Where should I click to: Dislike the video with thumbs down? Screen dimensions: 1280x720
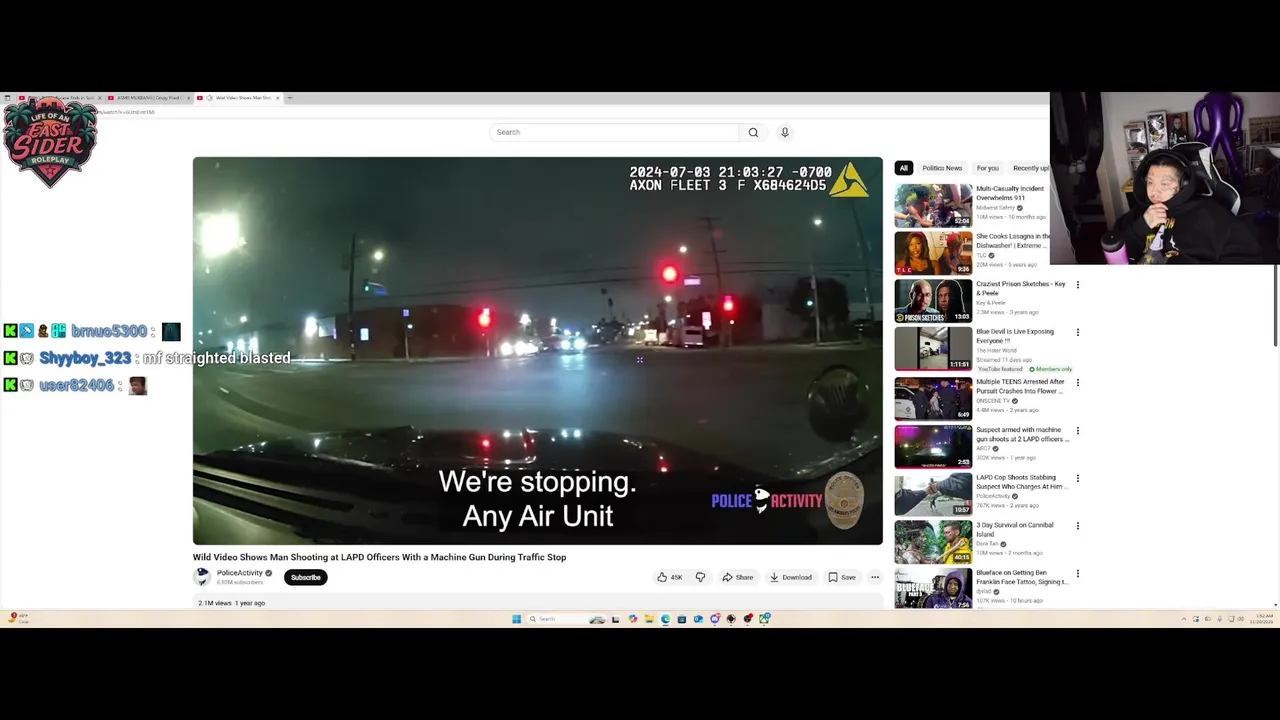click(700, 577)
